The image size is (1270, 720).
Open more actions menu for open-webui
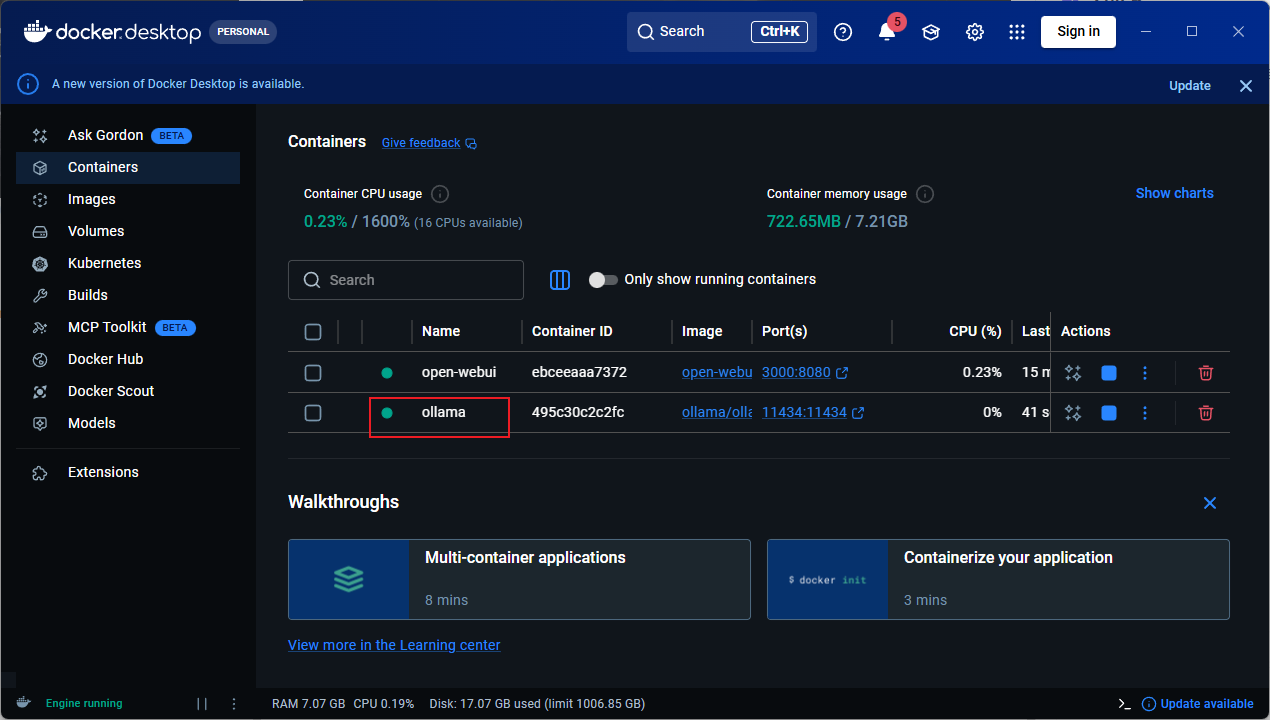click(1145, 373)
